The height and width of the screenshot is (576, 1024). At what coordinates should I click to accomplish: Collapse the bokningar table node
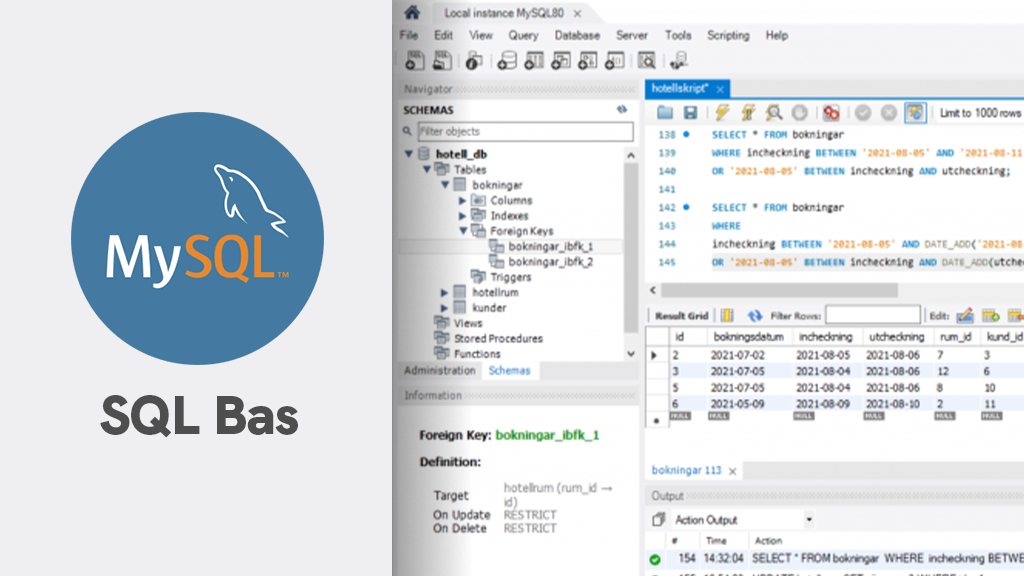point(445,185)
